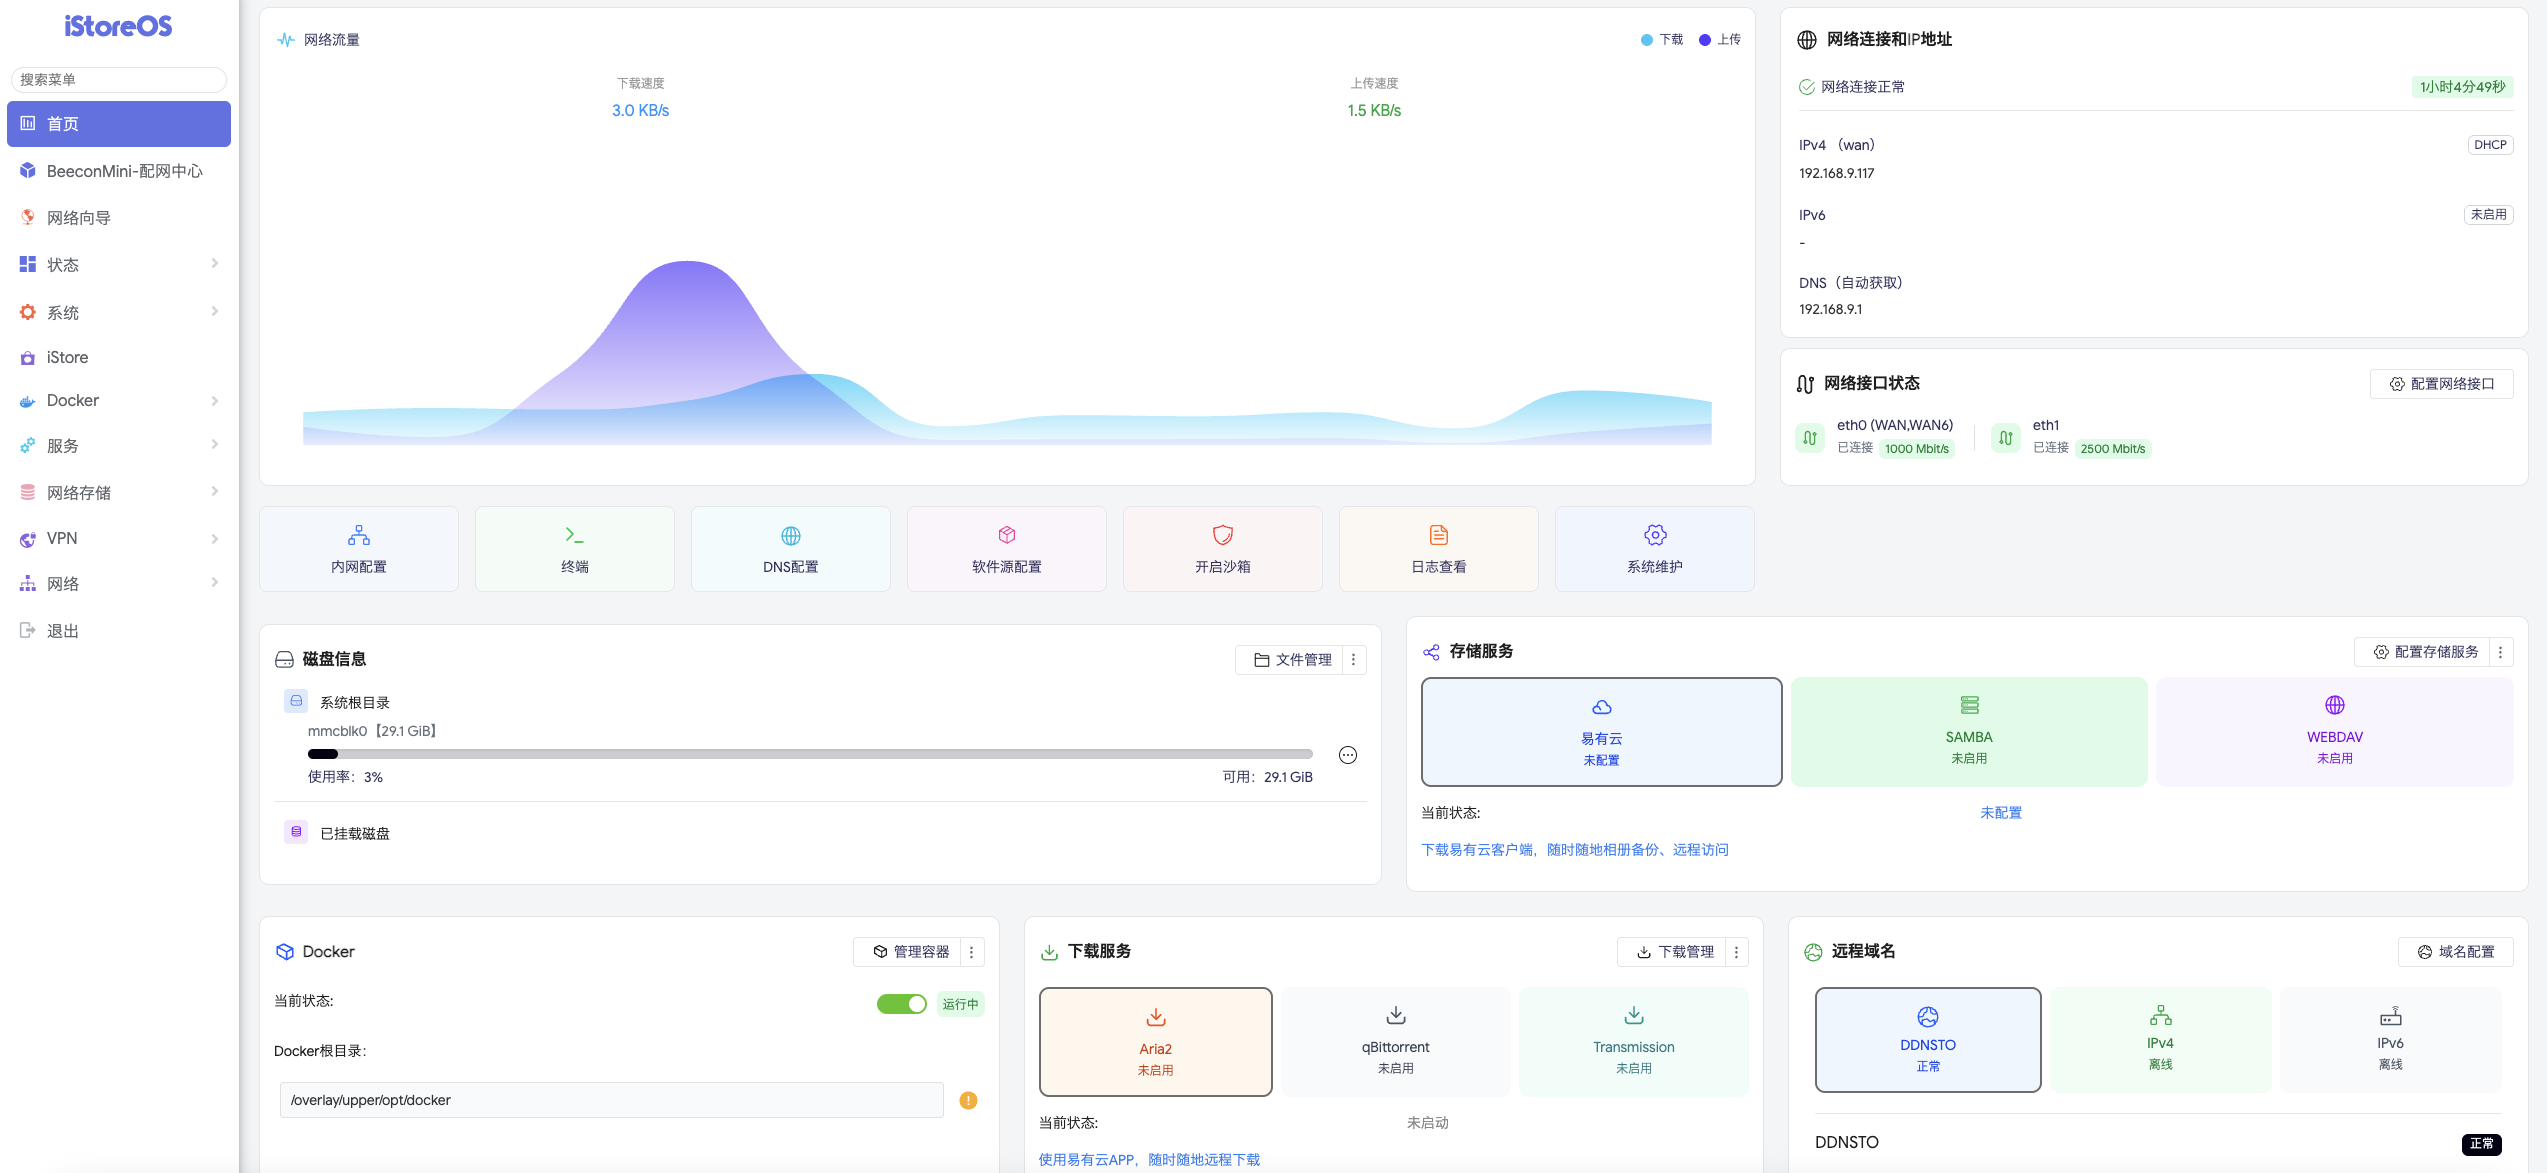Click the disk usage ellipsis circle icon
2547x1173 pixels.
click(x=1347, y=755)
